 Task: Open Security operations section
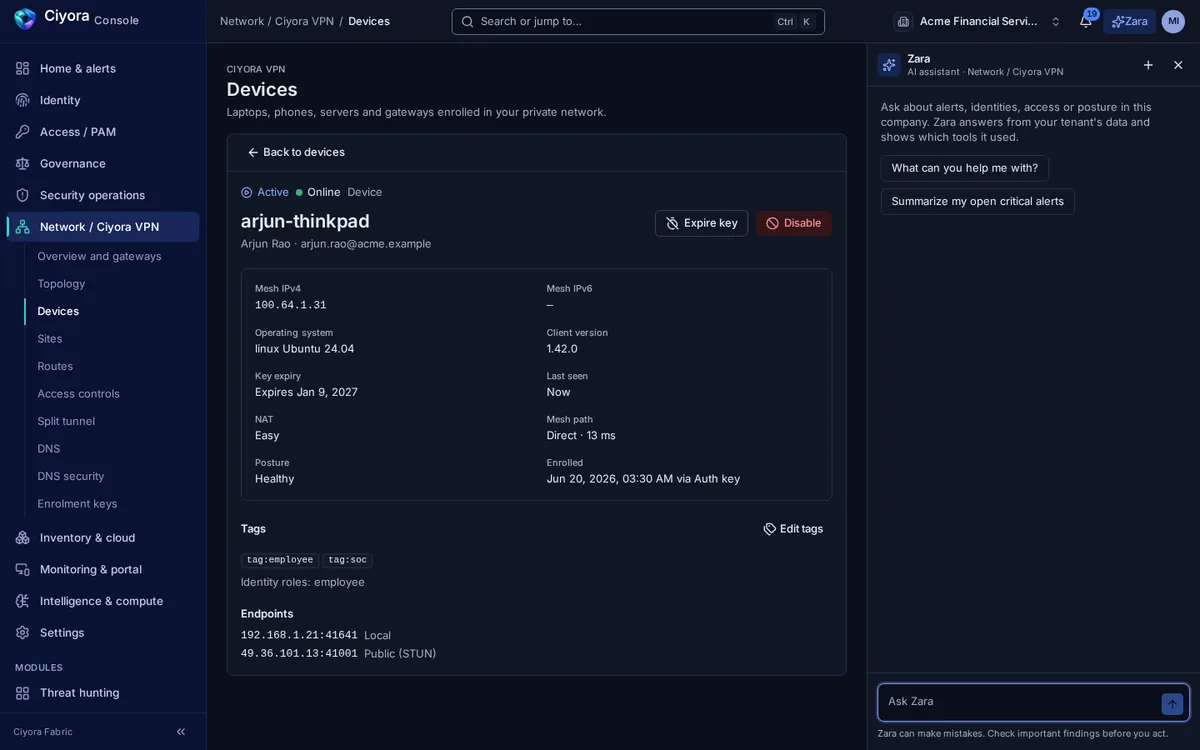pyautogui.click(x=103, y=195)
